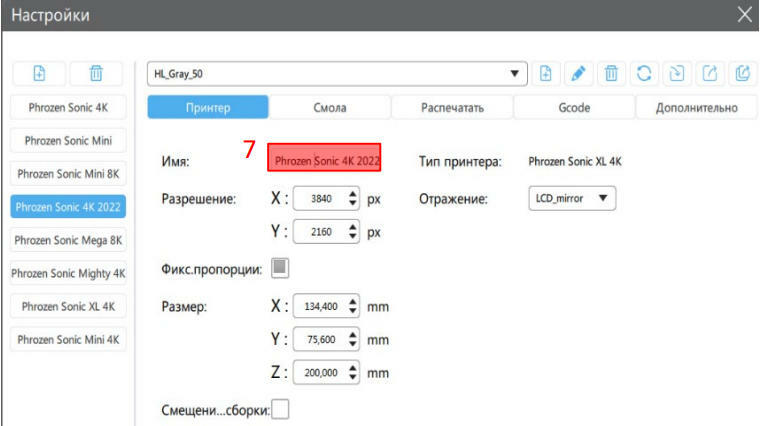Click the export profile icon
Image resolution: width=760 pixels, height=426 pixels.
[710, 74]
